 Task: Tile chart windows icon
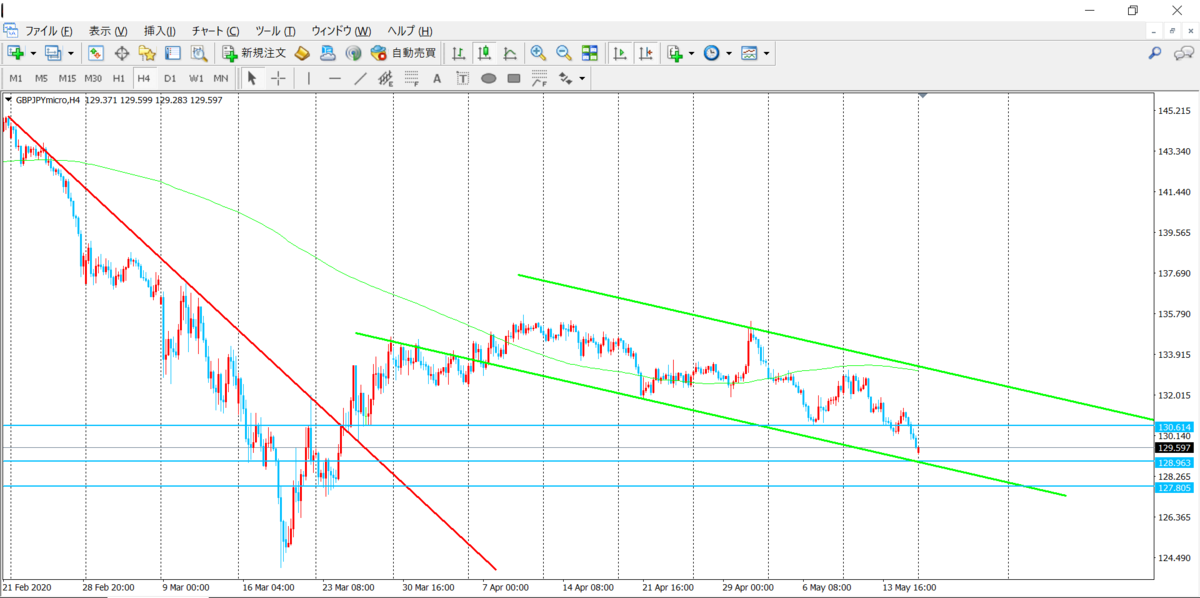click(x=590, y=53)
